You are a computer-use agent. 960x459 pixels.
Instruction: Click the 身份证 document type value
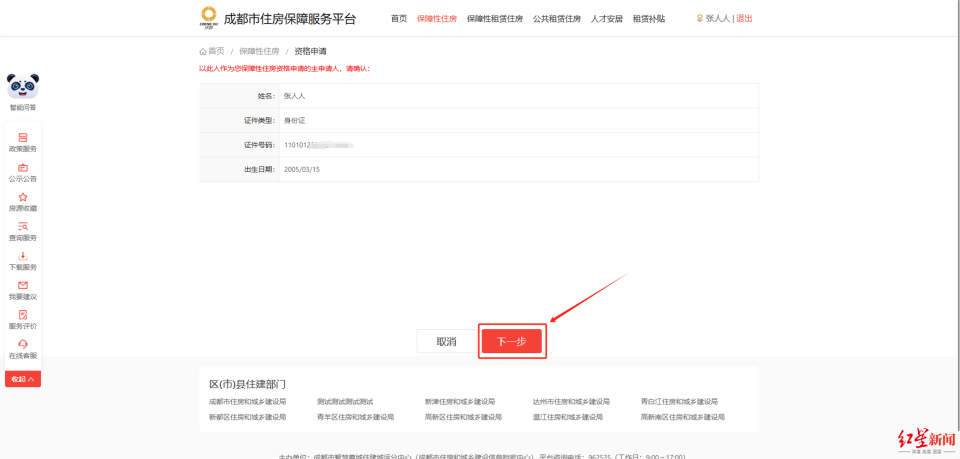(294, 121)
